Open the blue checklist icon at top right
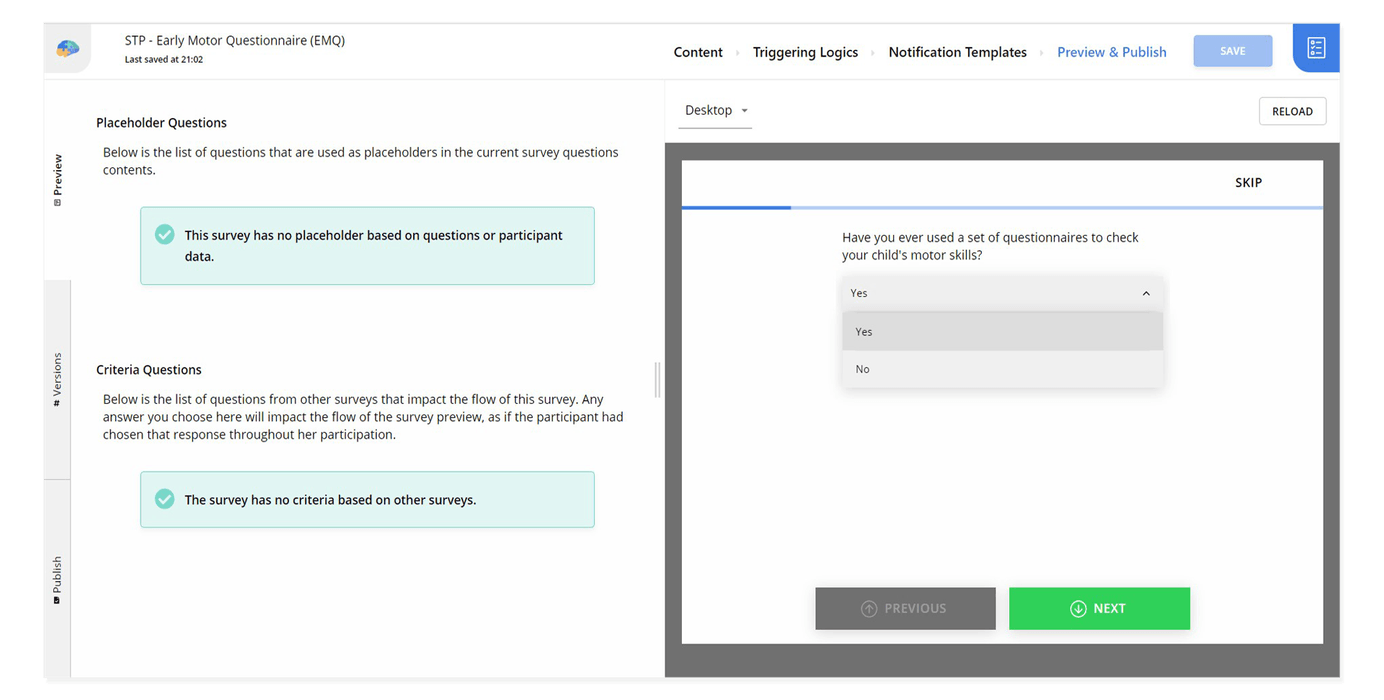Screen dimensions: 1384x700 point(1315,46)
